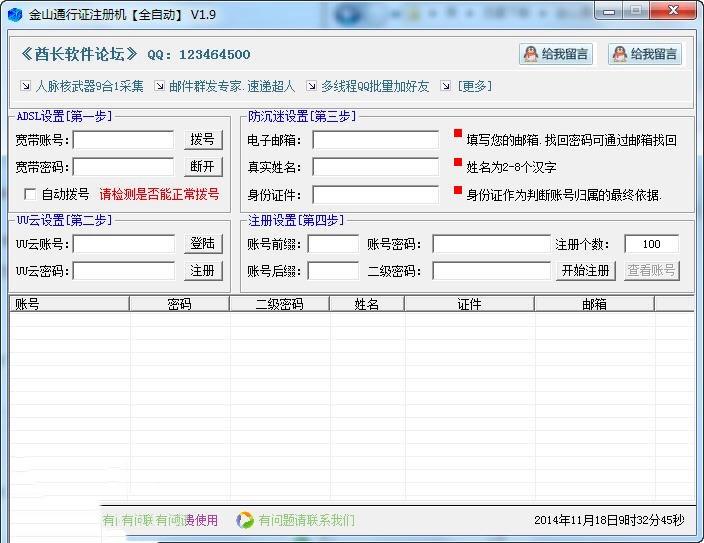
Task: Focus the 宽带账号 input field
Action: pyautogui.click(x=123, y=140)
